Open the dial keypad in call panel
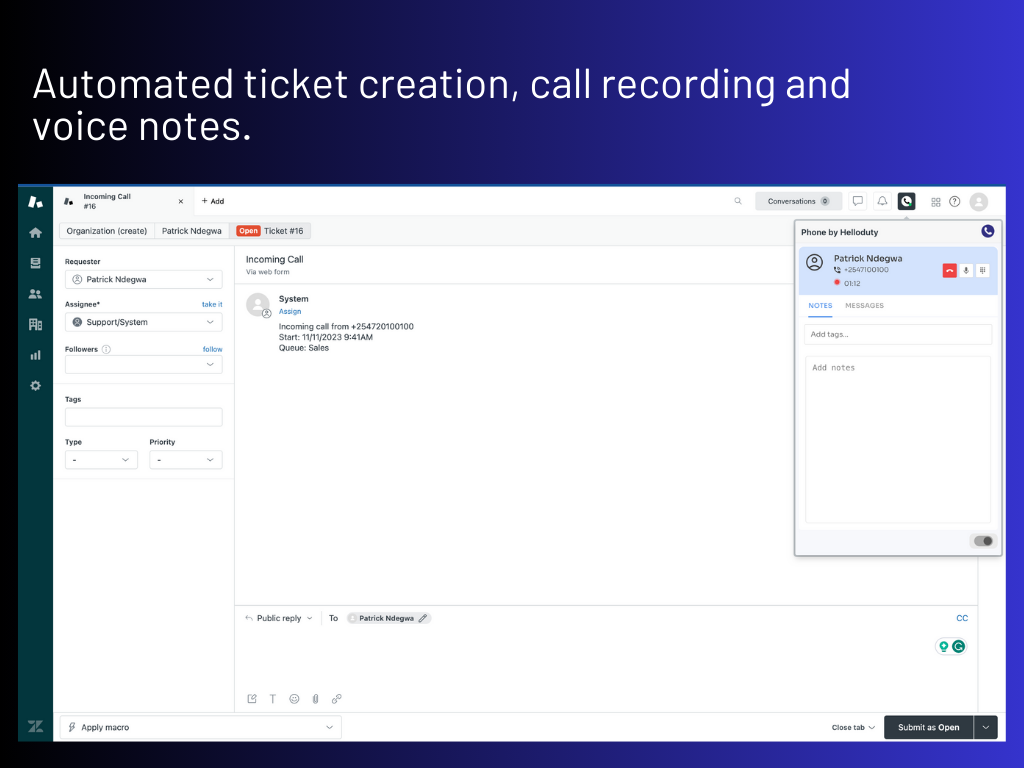 [982, 270]
